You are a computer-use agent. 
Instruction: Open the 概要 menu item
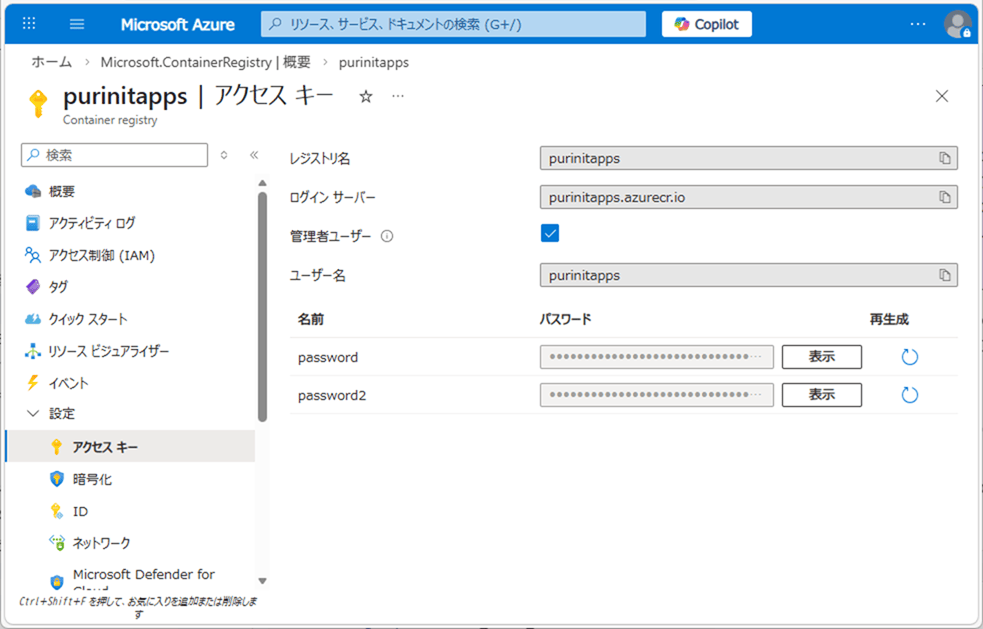click(61, 191)
